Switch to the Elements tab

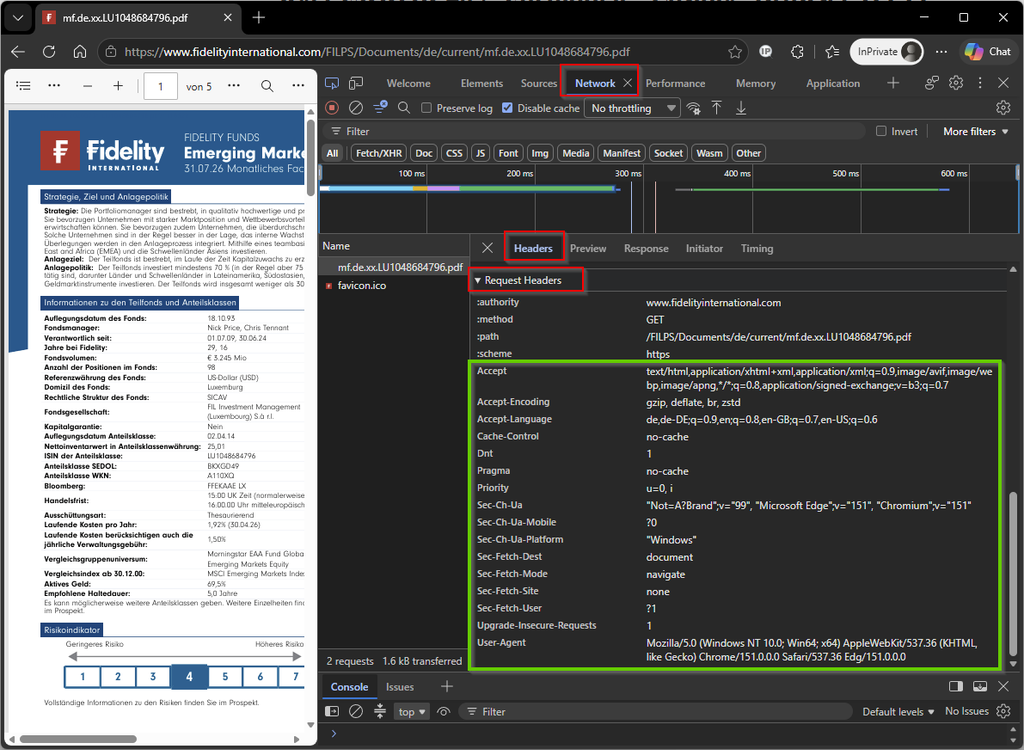tap(482, 83)
